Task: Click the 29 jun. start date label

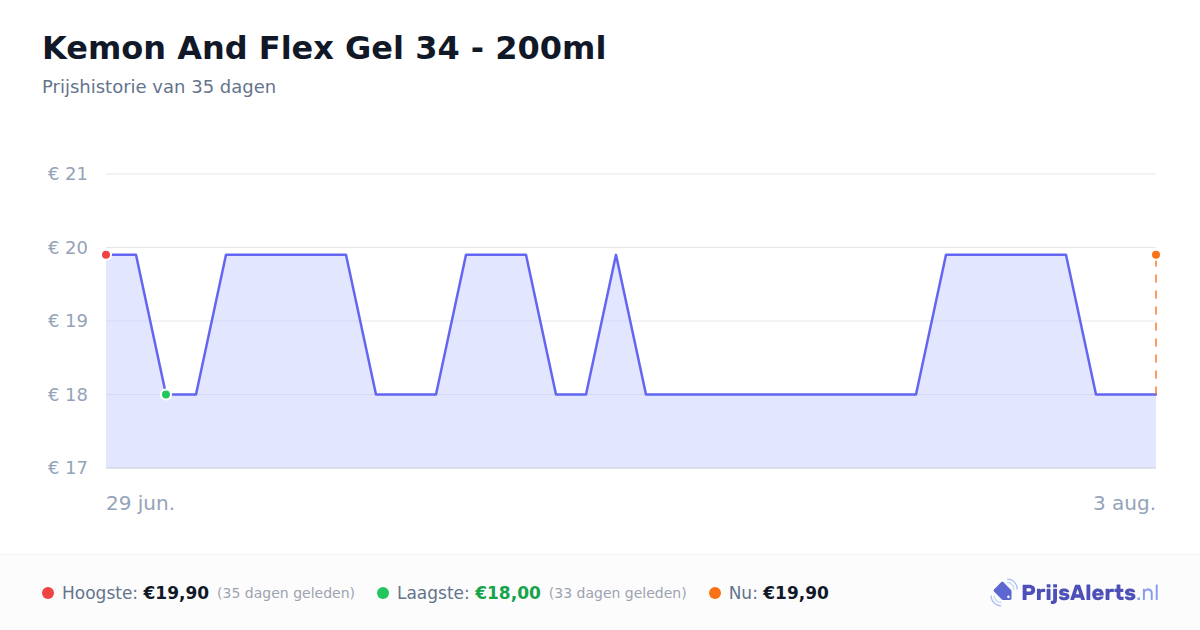Action: (141, 503)
